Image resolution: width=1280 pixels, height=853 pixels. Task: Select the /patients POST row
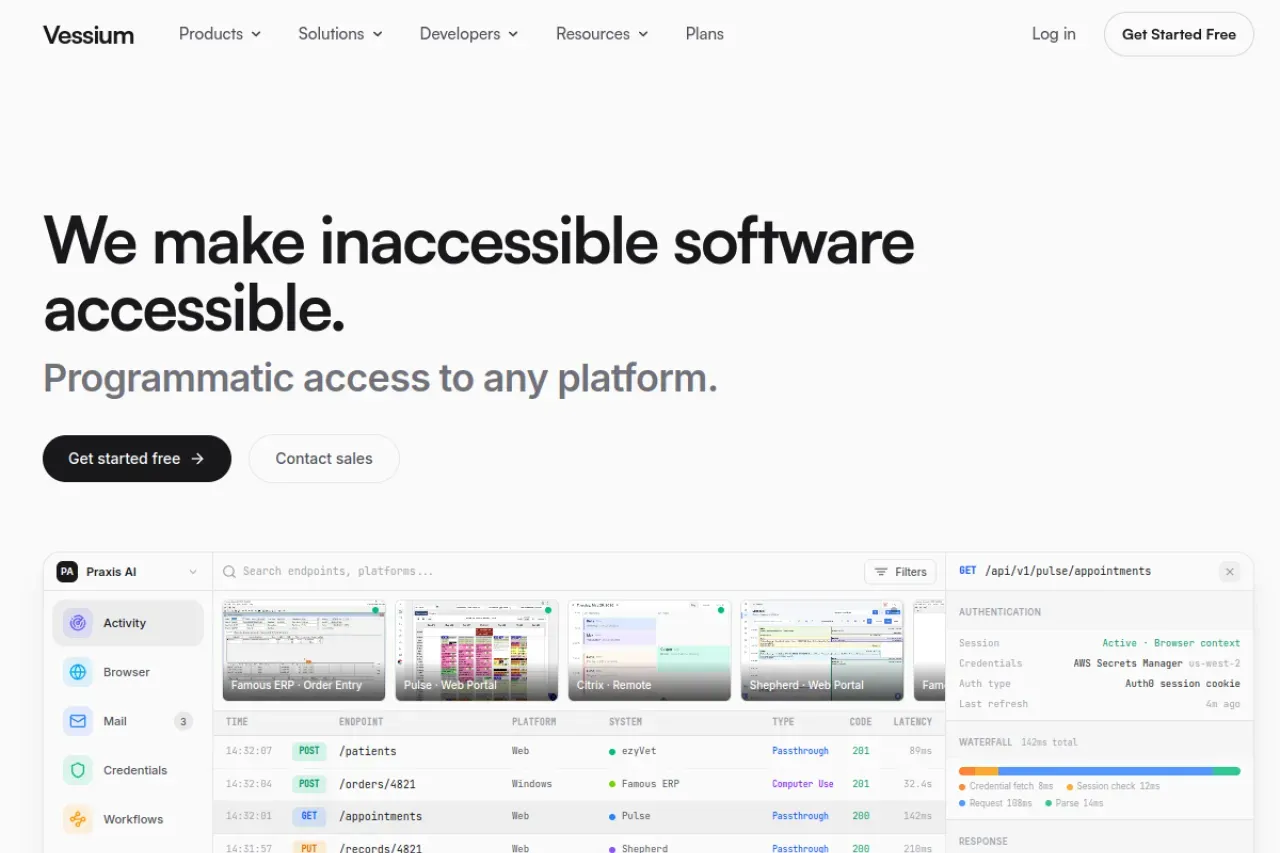click(579, 751)
